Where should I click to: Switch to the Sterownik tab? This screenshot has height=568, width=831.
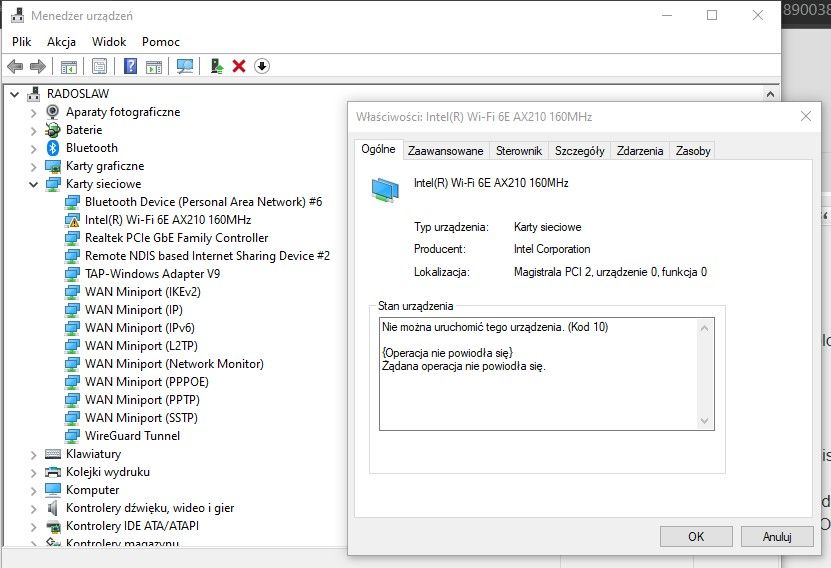[x=519, y=151]
